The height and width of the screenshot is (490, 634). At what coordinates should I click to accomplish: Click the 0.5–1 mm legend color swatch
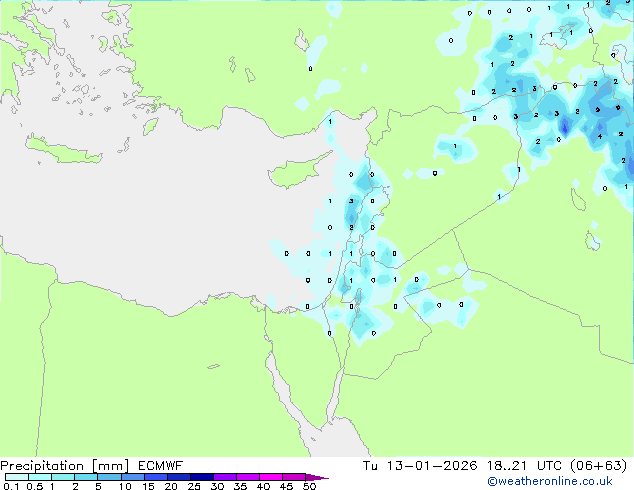pyautogui.click(x=40, y=477)
